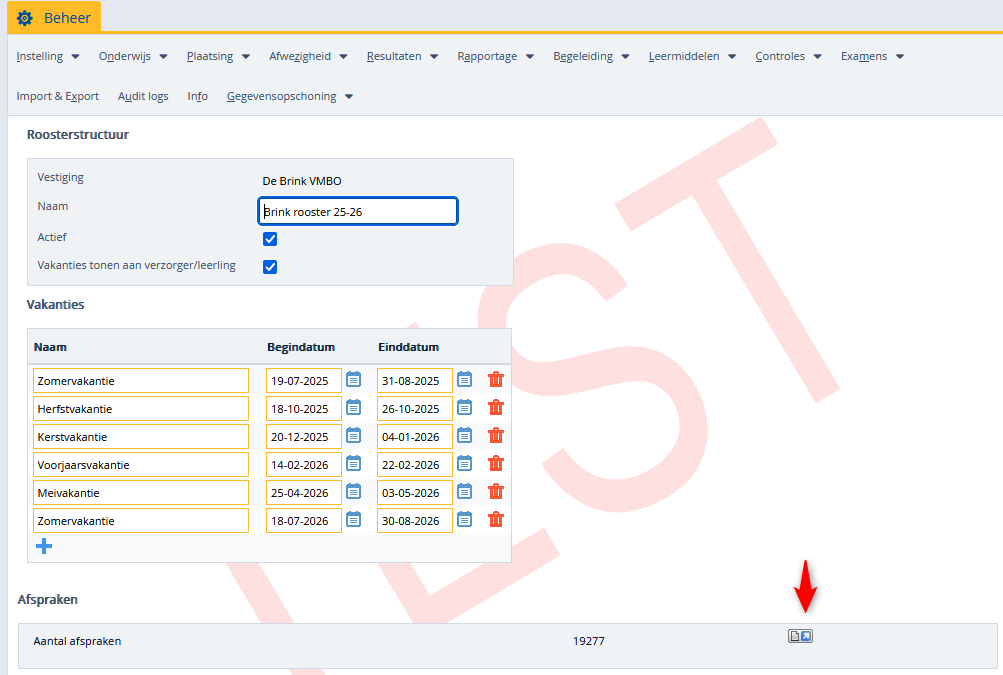Expand the Begeleiding menu
The width and height of the screenshot is (1003, 675).
592,56
